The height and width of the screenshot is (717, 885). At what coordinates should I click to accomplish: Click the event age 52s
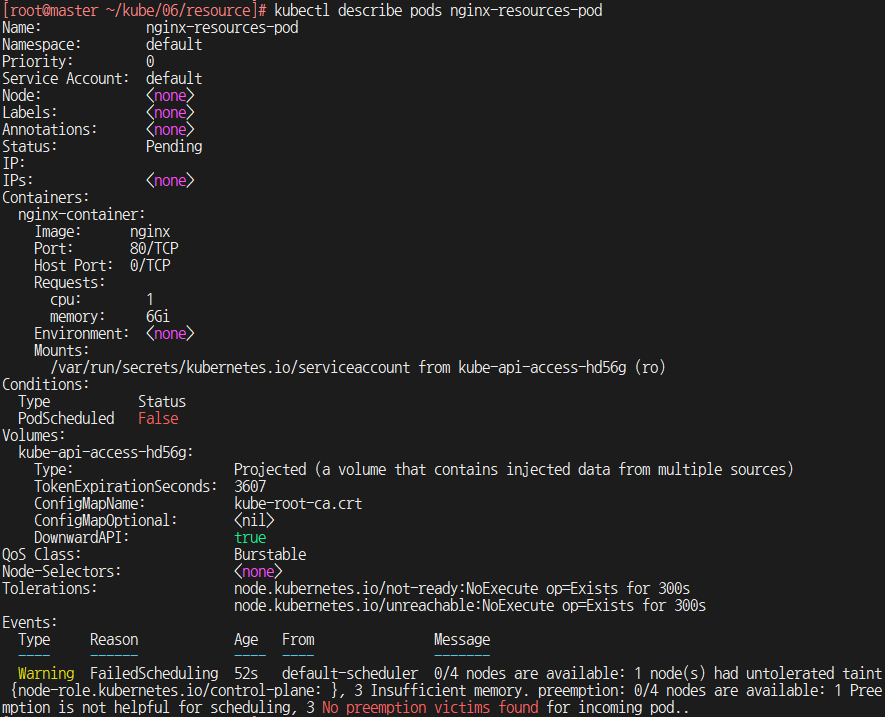246,674
